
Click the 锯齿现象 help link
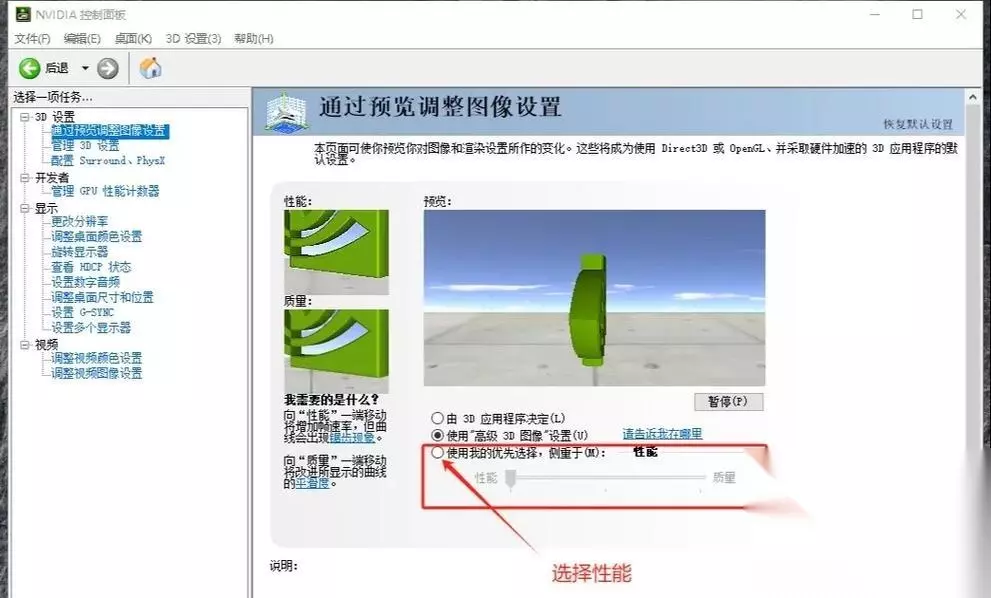(x=352, y=437)
